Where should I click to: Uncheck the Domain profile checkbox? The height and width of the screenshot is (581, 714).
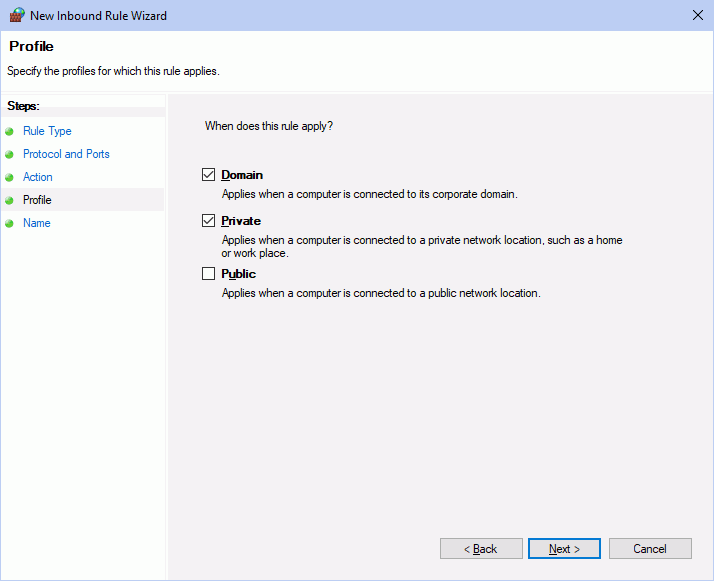click(209, 175)
